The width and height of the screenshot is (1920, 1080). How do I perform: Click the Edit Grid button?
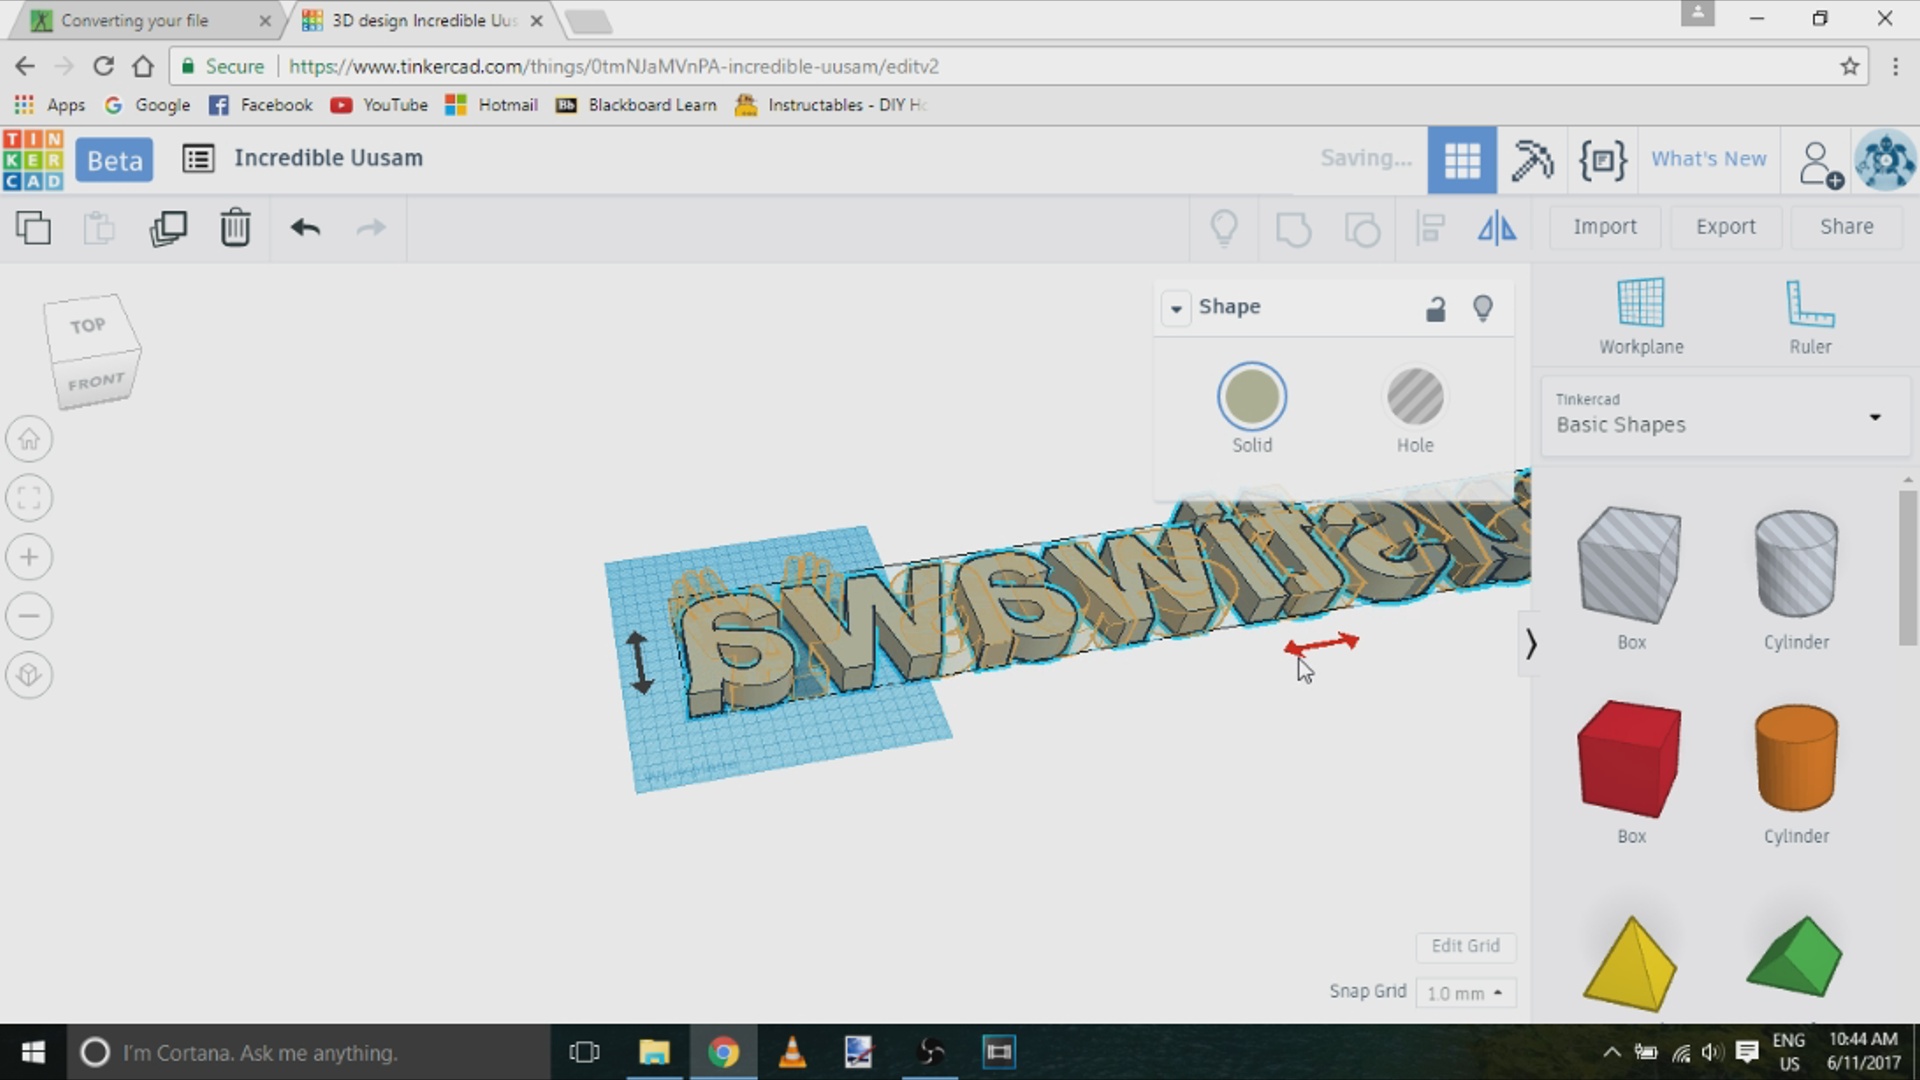click(1465, 946)
